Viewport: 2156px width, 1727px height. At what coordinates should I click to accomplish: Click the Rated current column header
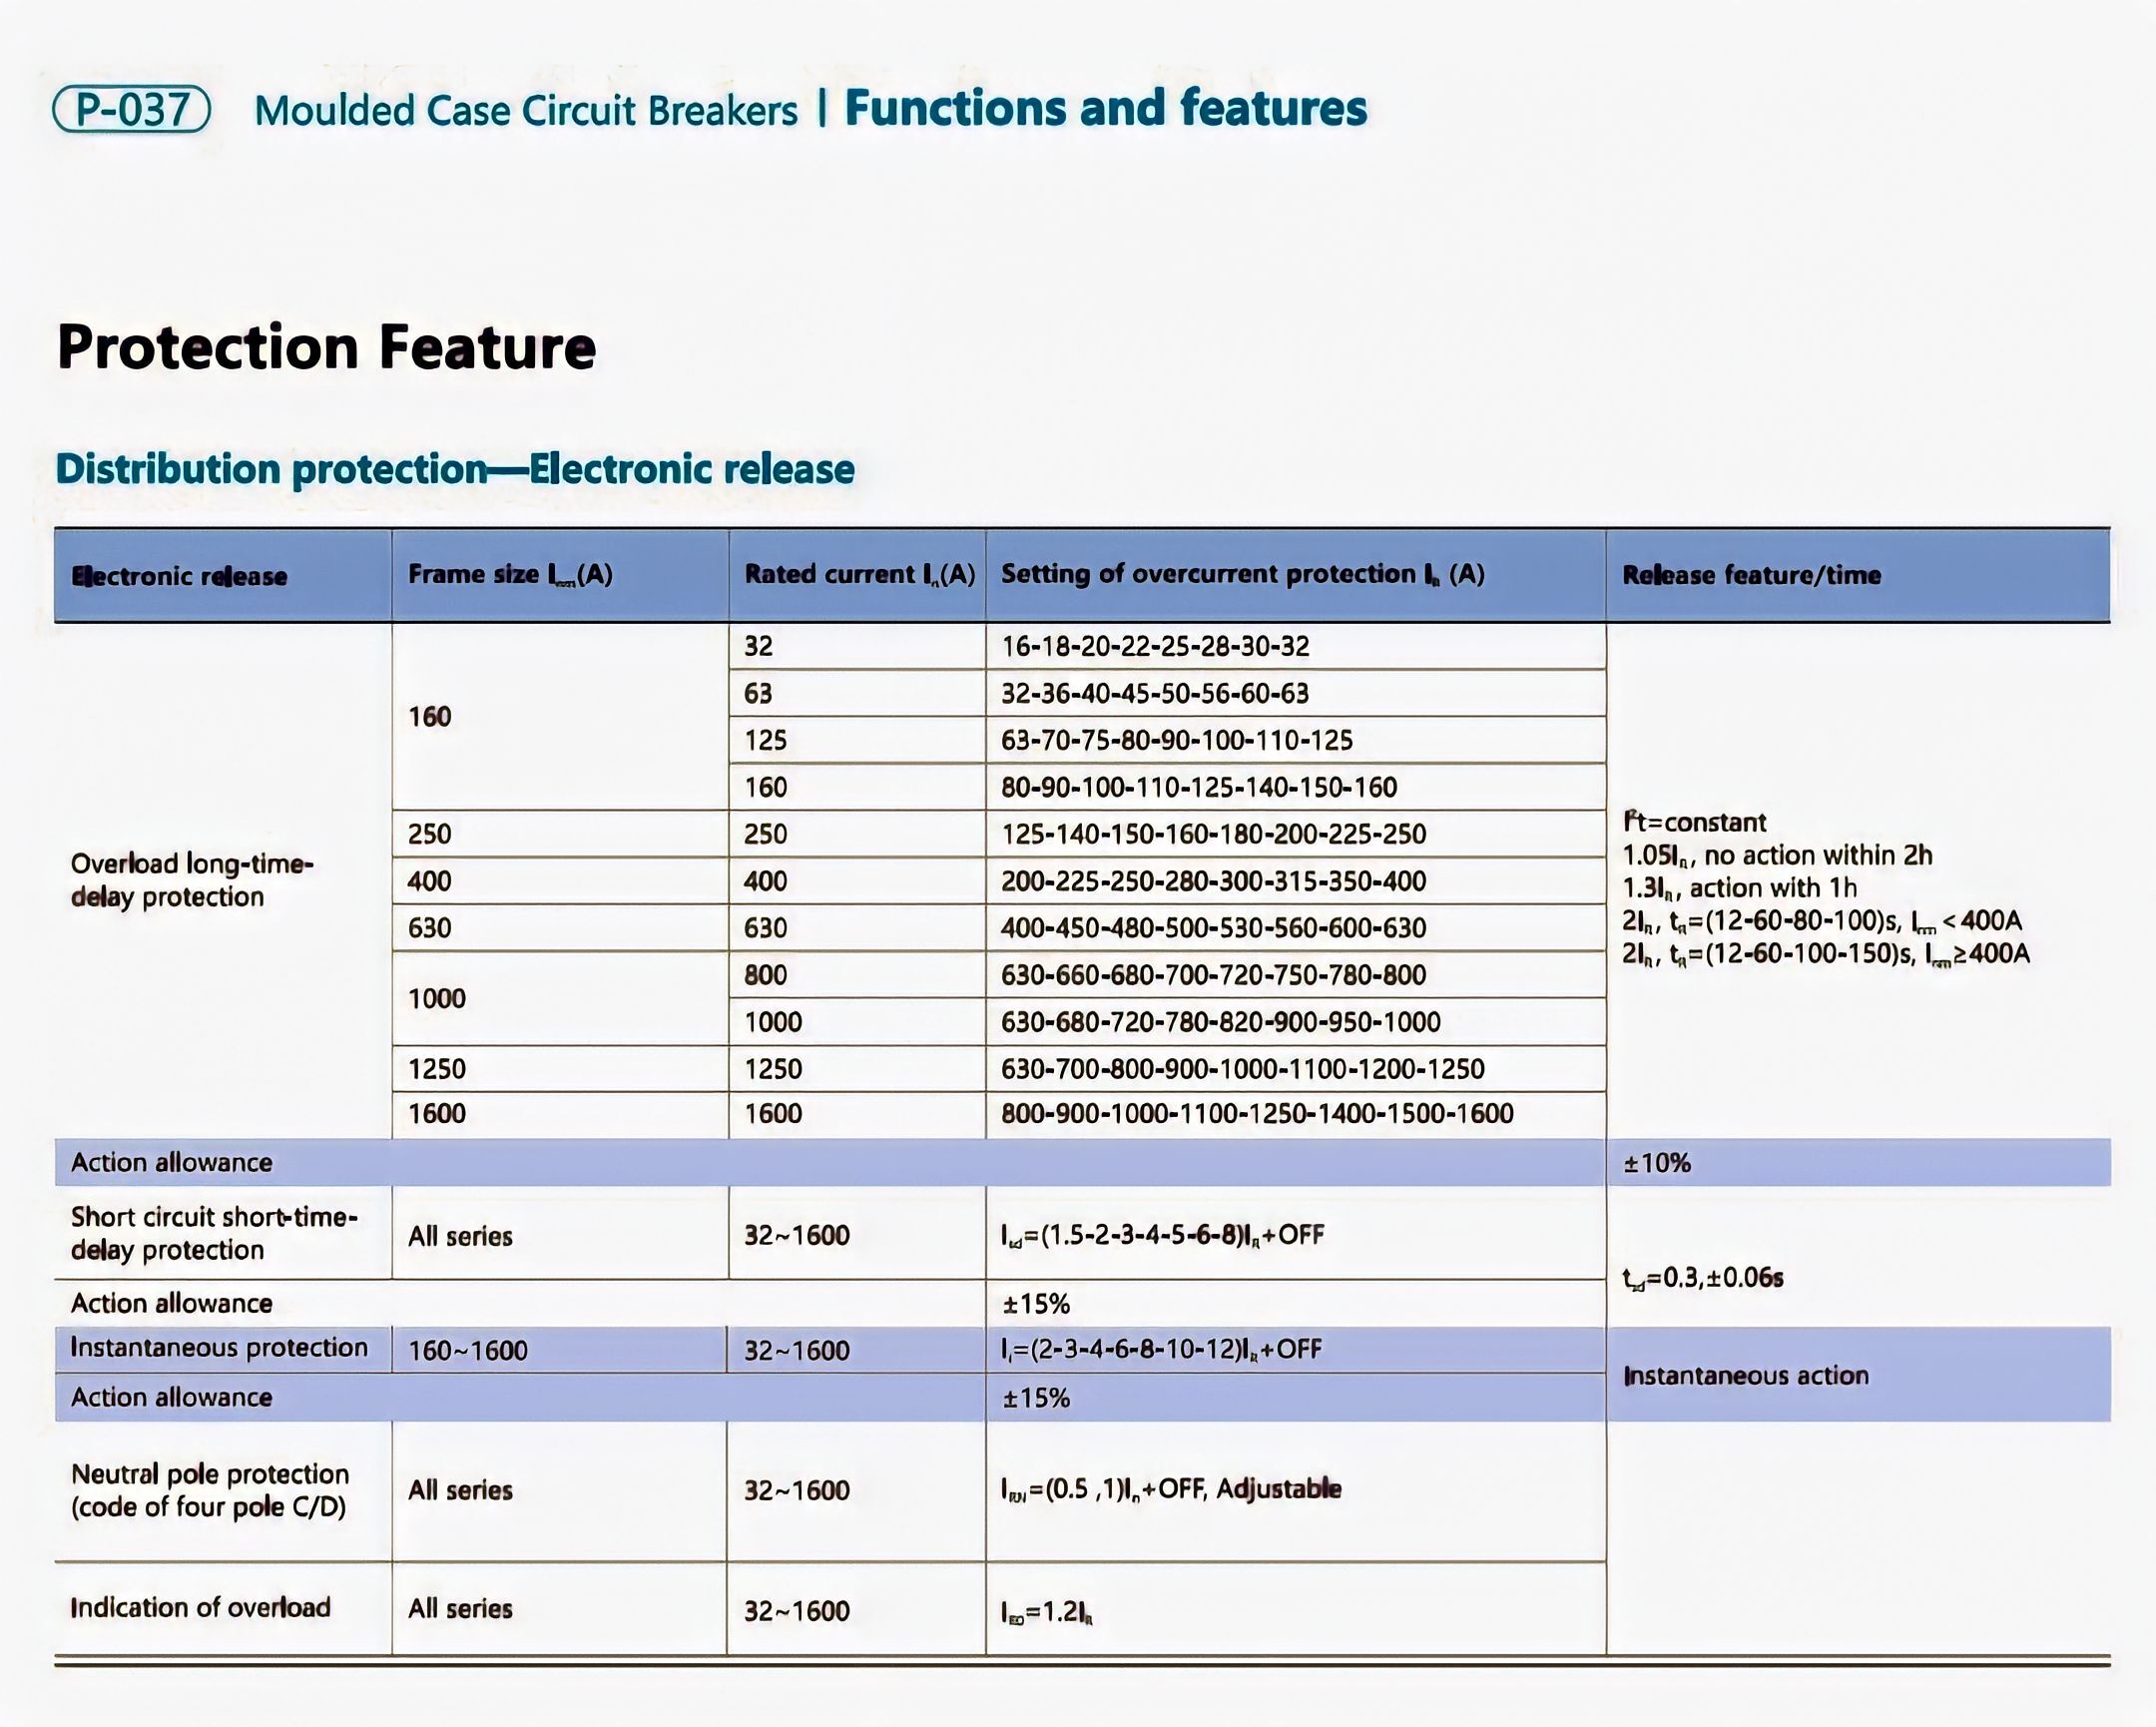tap(858, 574)
